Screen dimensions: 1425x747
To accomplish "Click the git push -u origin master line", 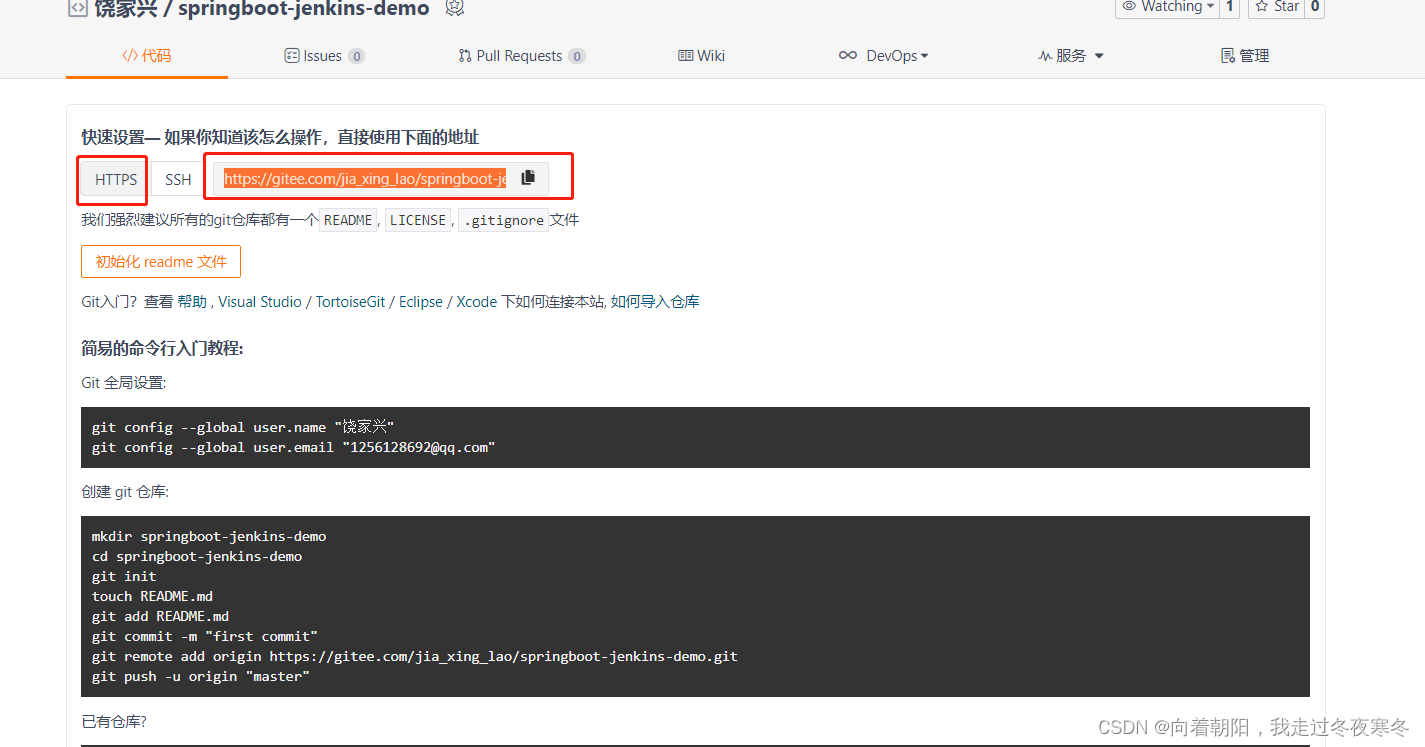I will [x=201, y=676].
